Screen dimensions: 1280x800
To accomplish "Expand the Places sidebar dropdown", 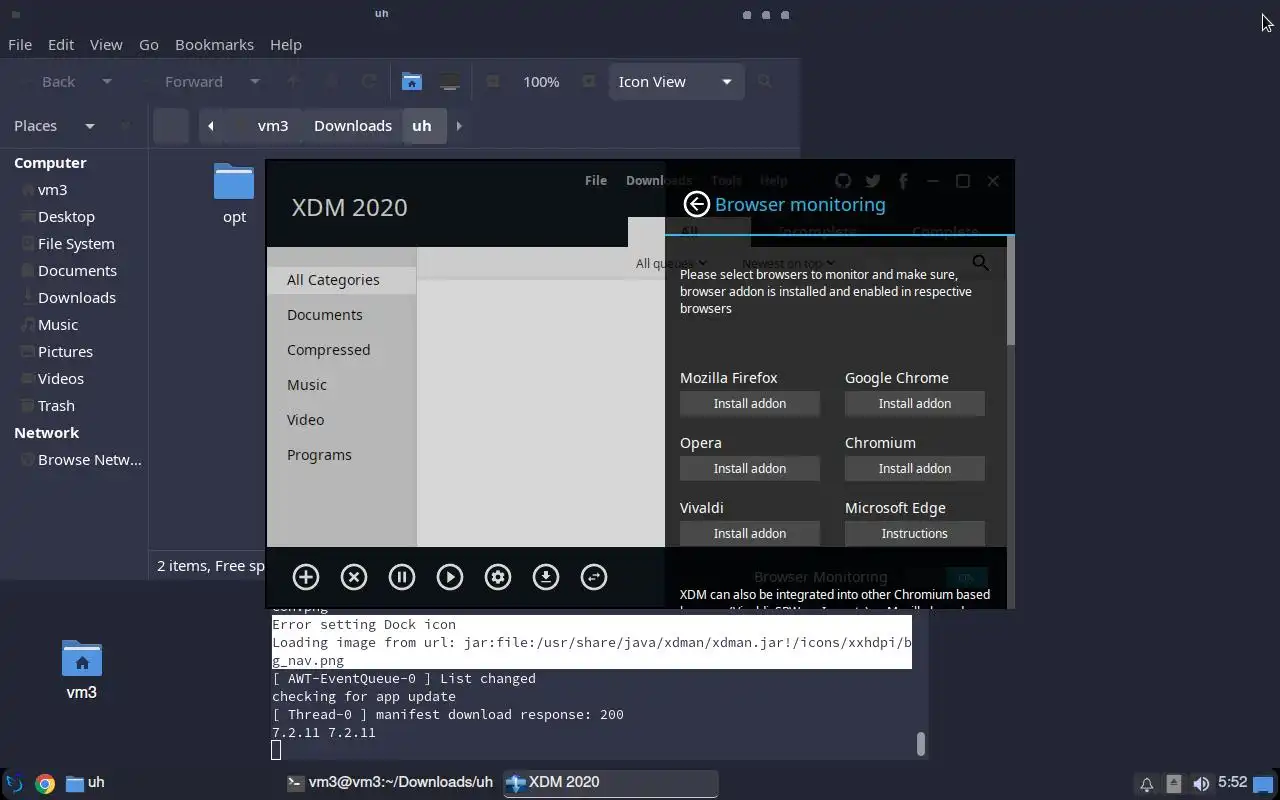I will tap(90, 126).
